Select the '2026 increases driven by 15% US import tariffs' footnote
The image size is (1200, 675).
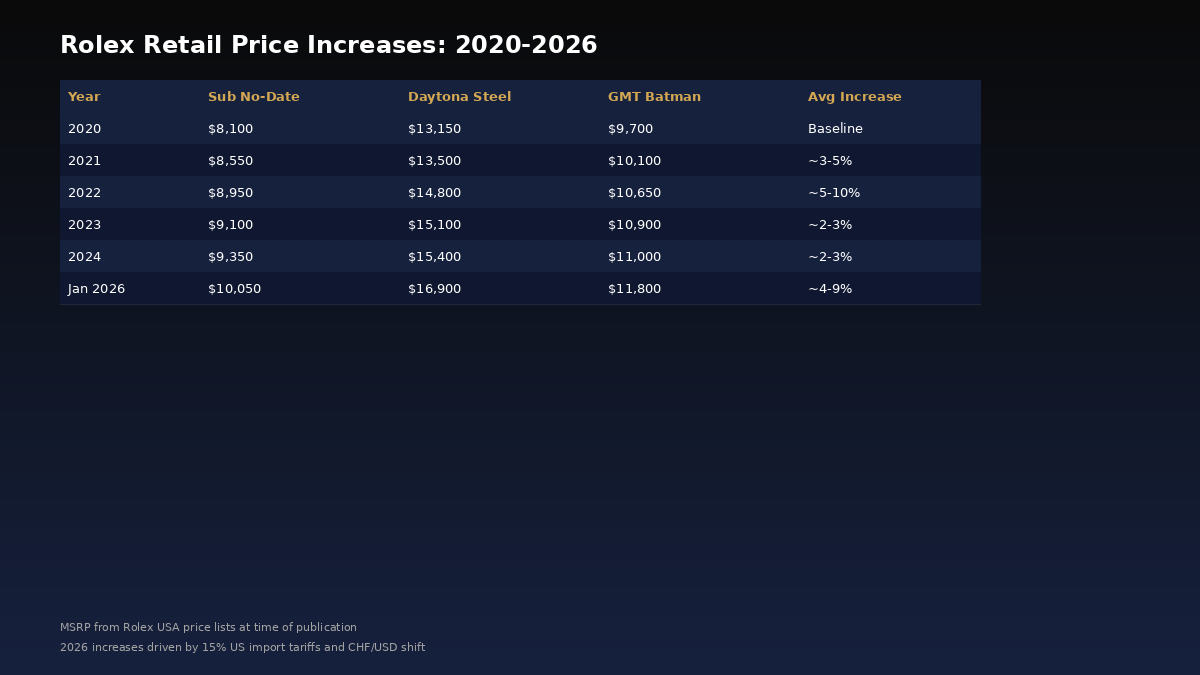pos(242,648)
